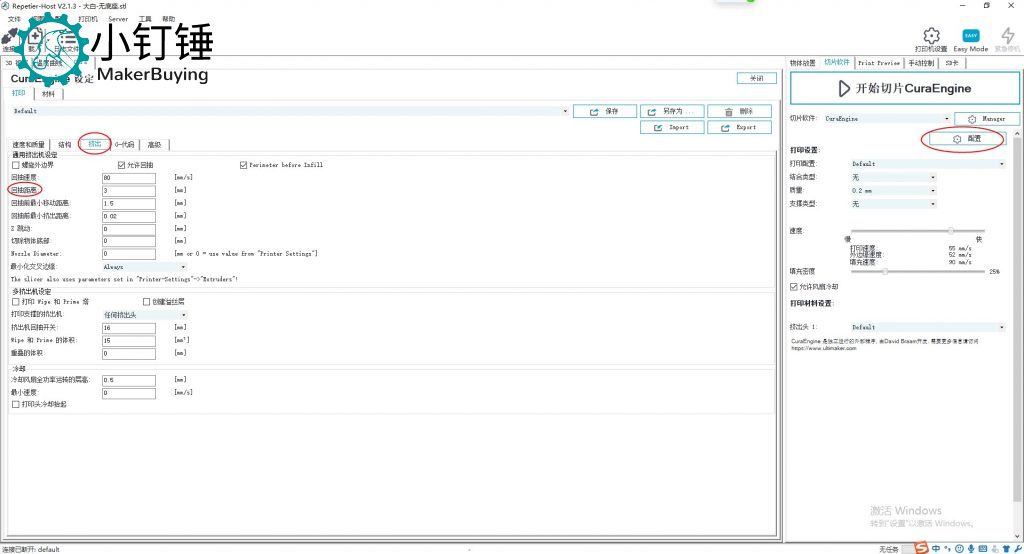The width and height of the screenshot is (1024, 554).
Task: Click the Sogou S logo icon
Action: [921, 548]
